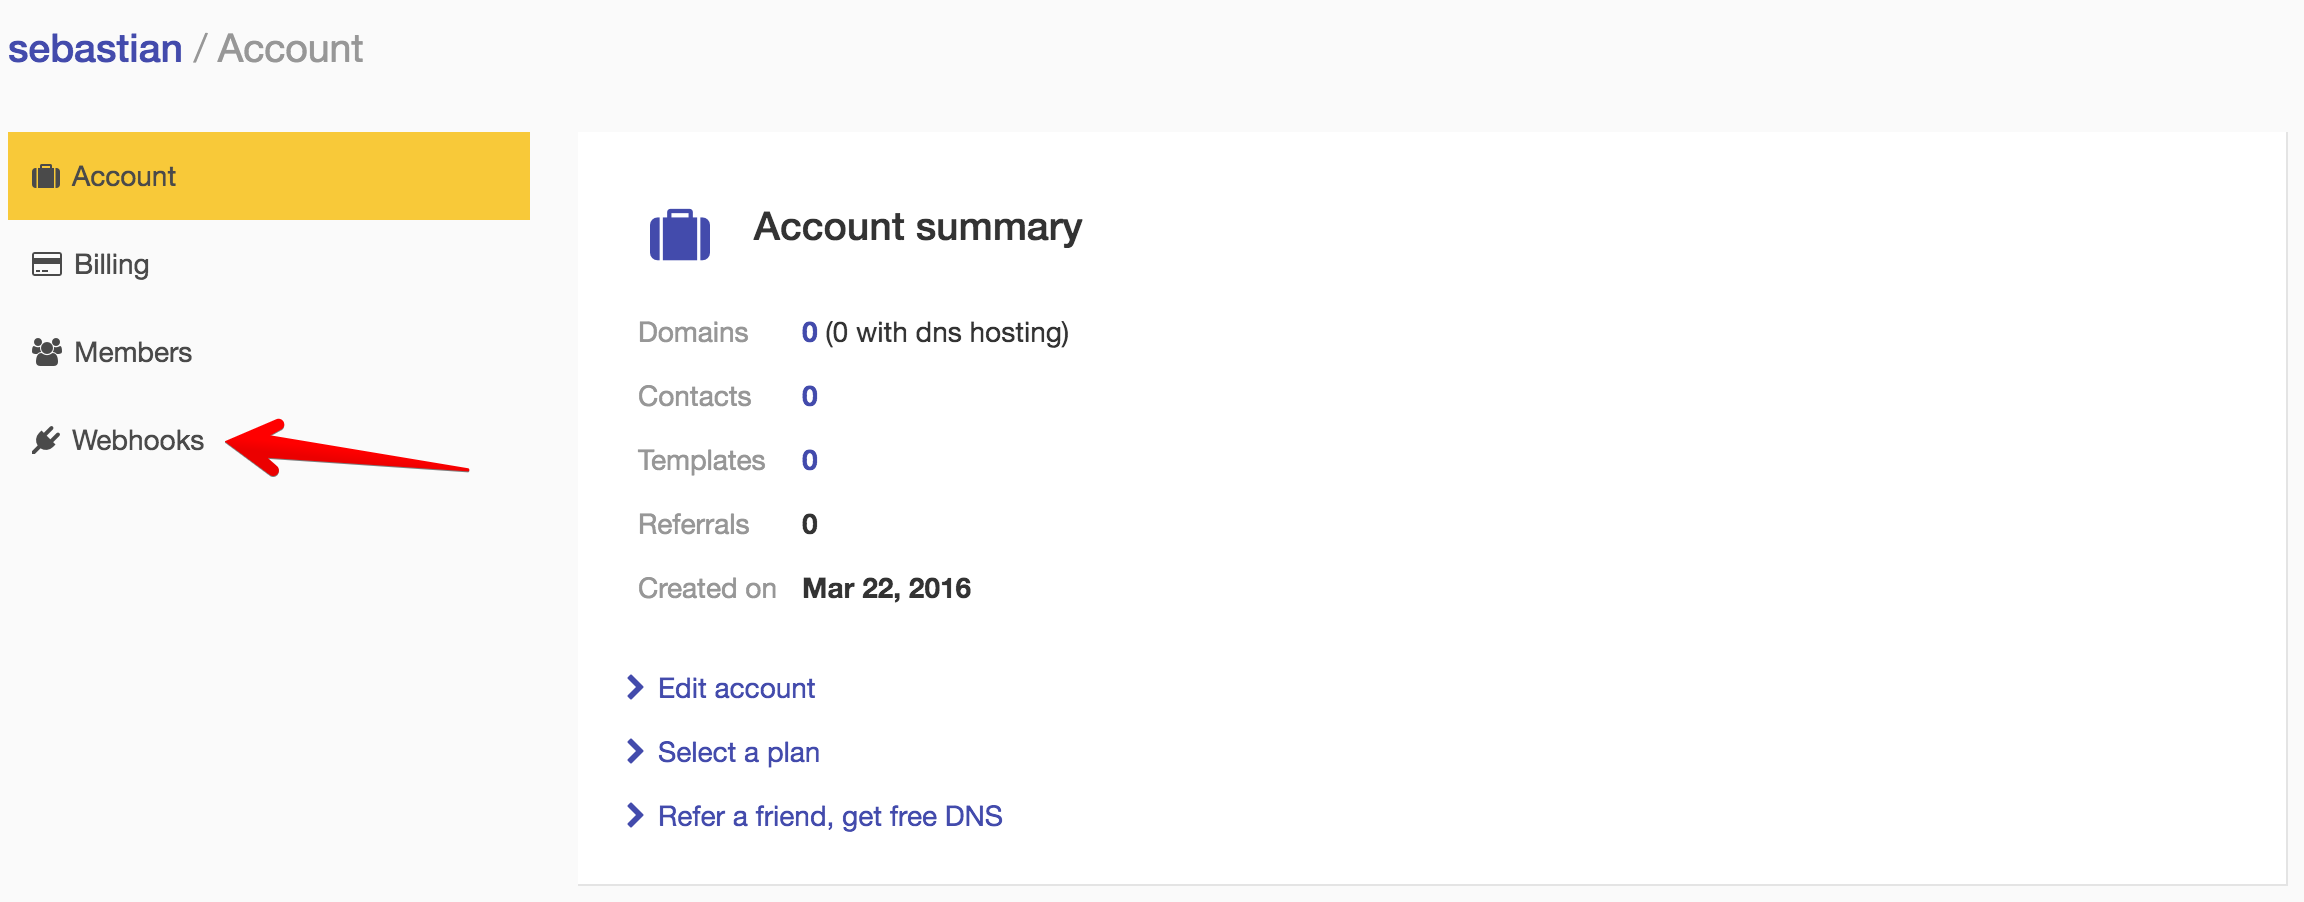Viewport: 2304px width, 902px height.
Task: Click the people group icon beside Members
Action: pyautogui.click(x=47, y=352)
